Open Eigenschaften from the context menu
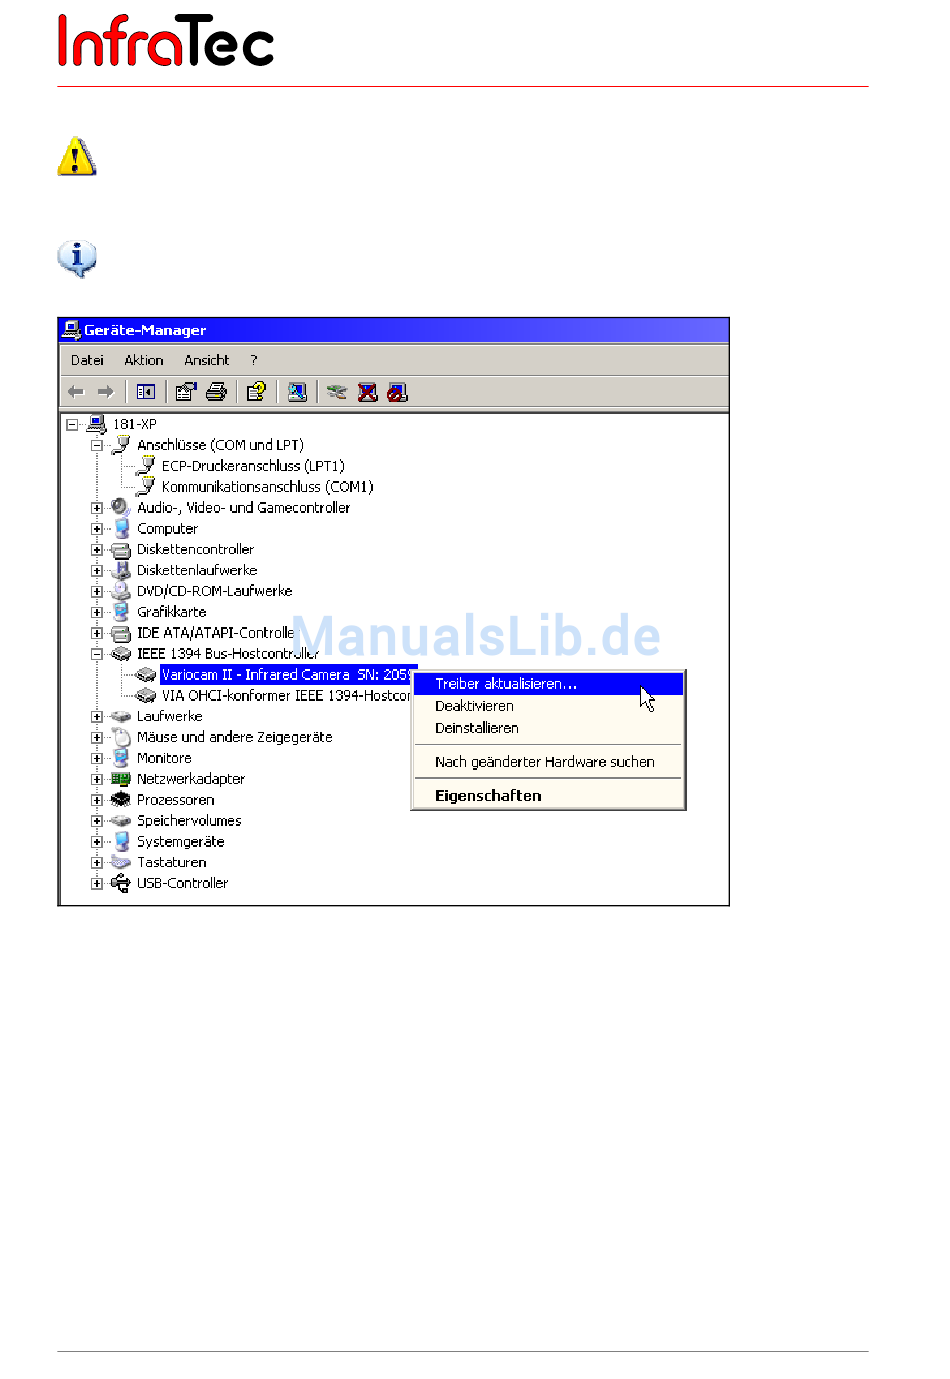This screenshot has height=1379, width=950. (548, 796)
